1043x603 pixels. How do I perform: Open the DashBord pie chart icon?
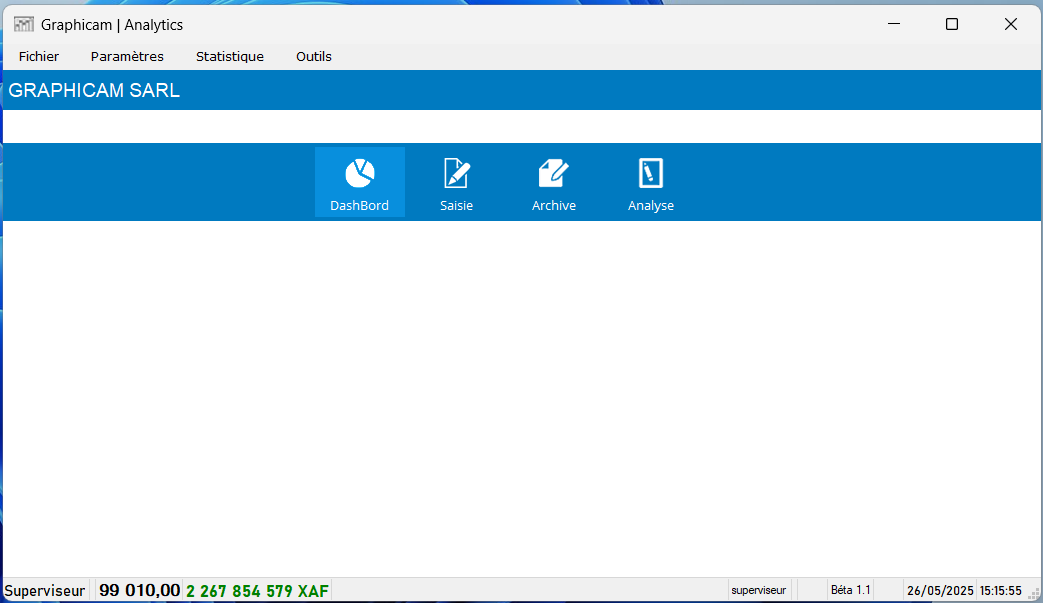[359, 174]
